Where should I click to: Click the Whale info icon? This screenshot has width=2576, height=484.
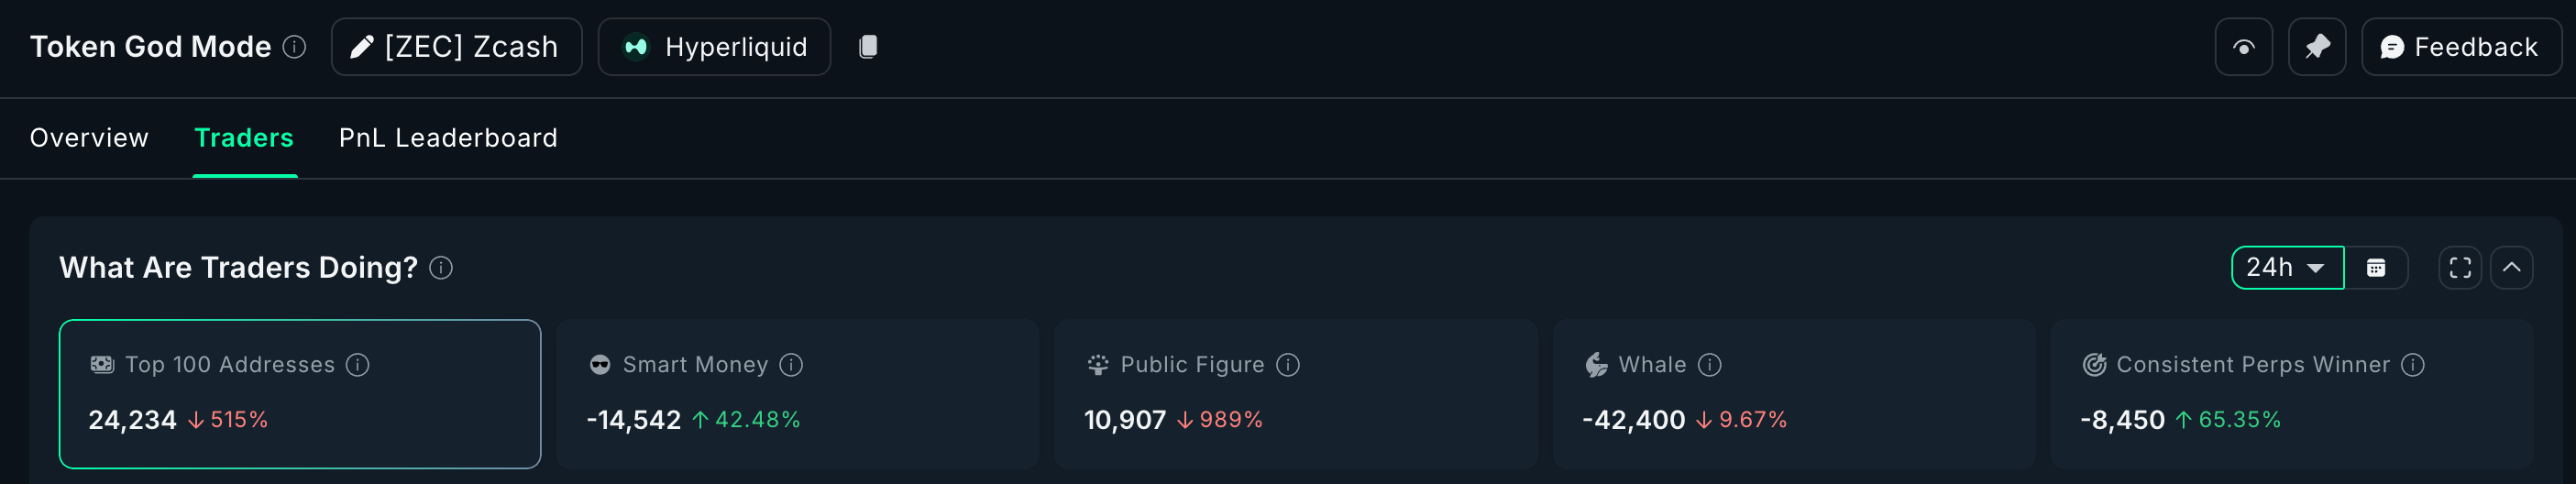(x=1710, y=365)
